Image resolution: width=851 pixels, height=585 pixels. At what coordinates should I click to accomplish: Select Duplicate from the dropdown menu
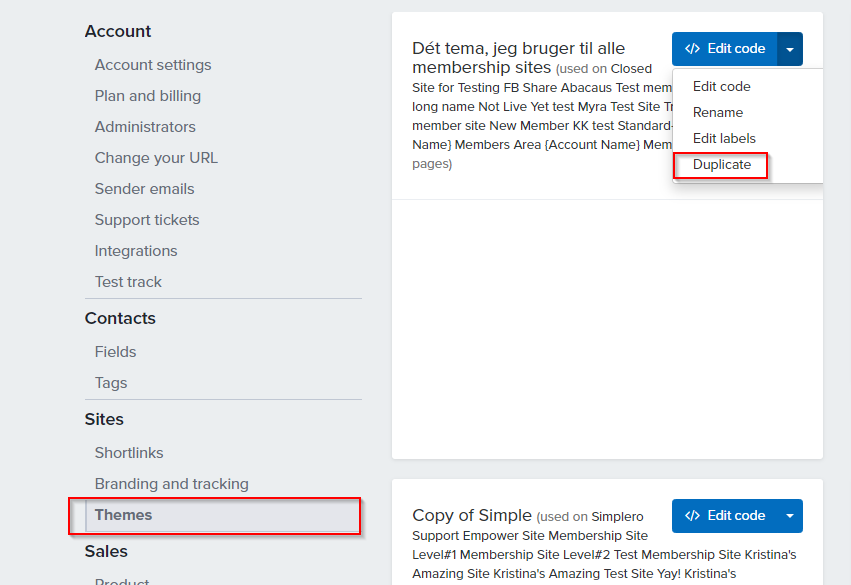(721, 164)
